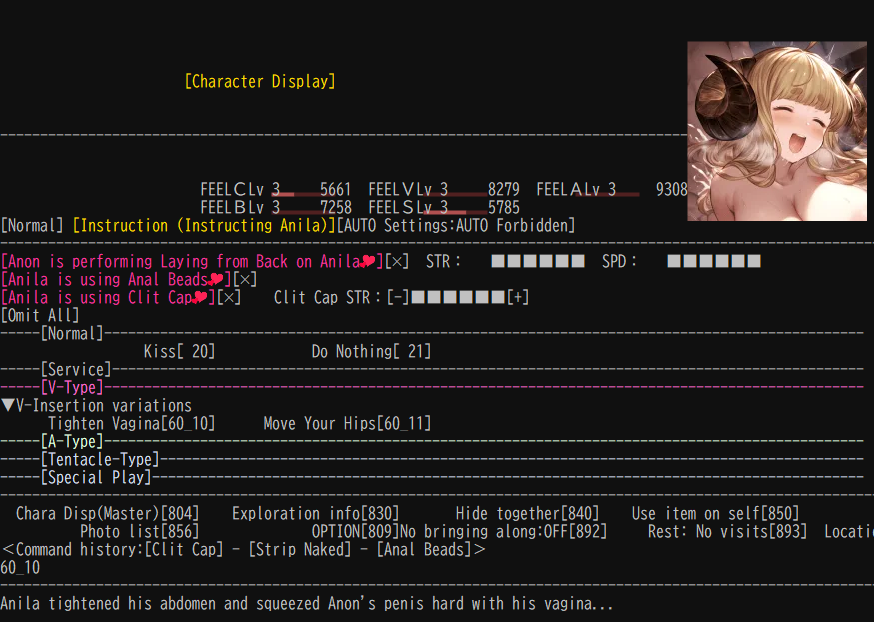
Task: Collapse the V-Insertion variations triangle
Action: pos(8,405)
